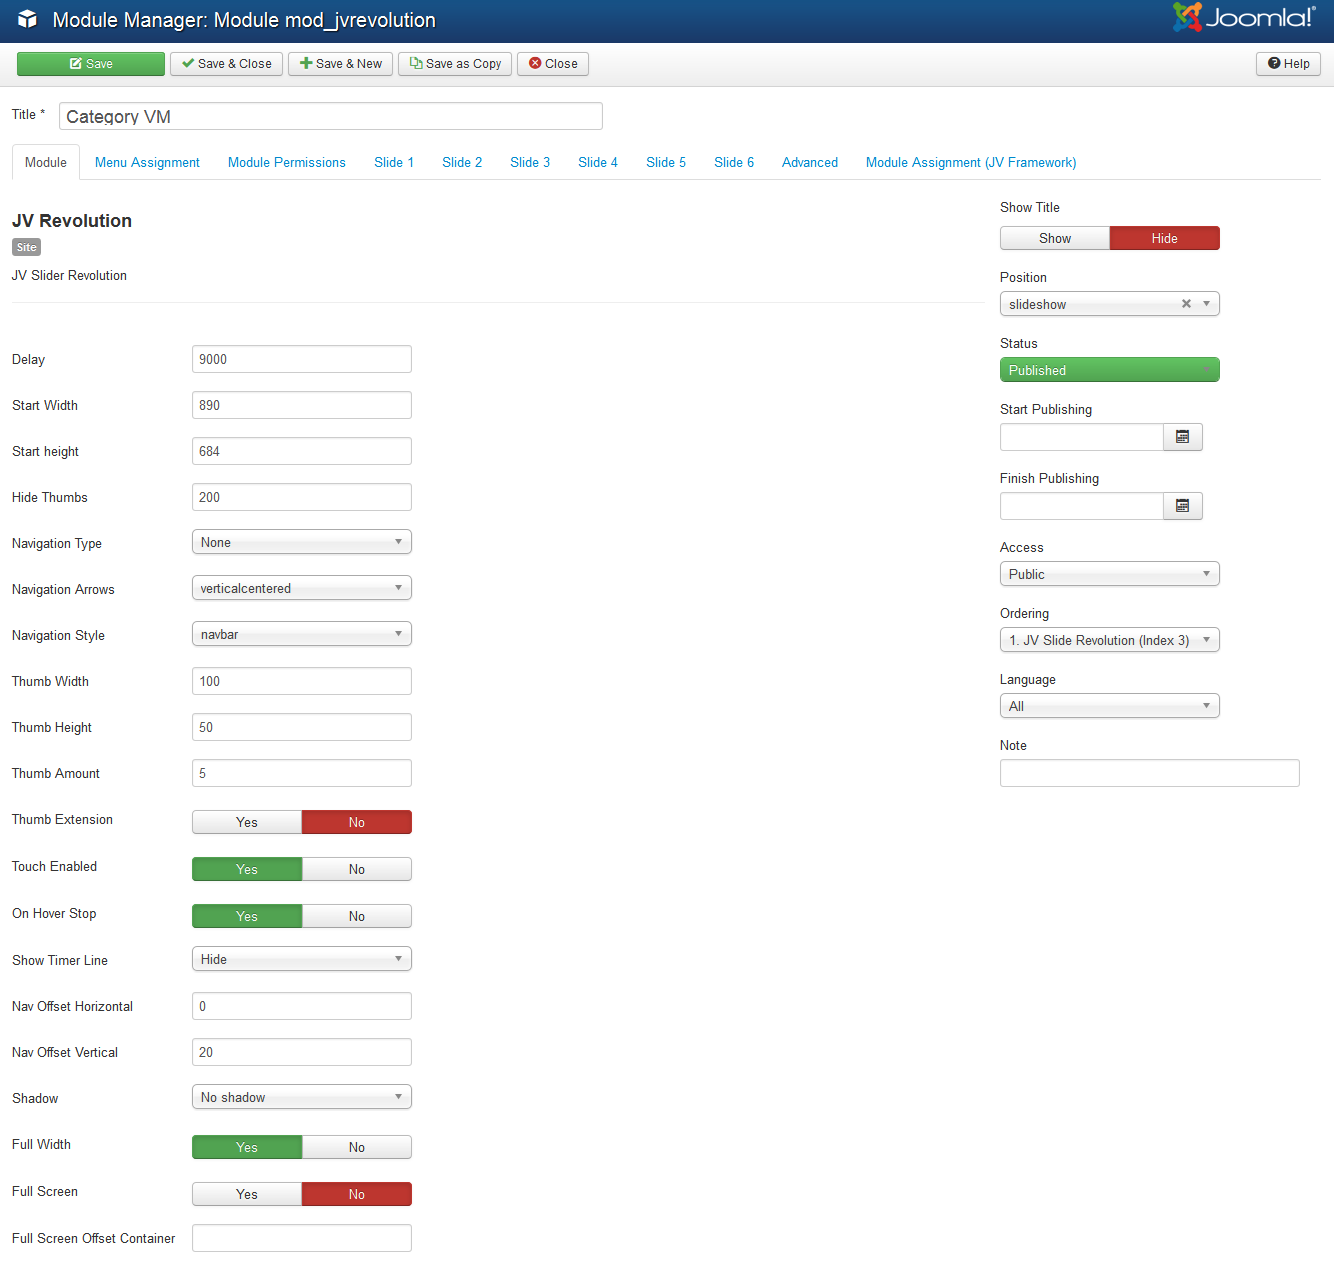Switch to the Slide 5 tab
The height and width of the screenshot is (1283, 1334).
click(666, 162)
